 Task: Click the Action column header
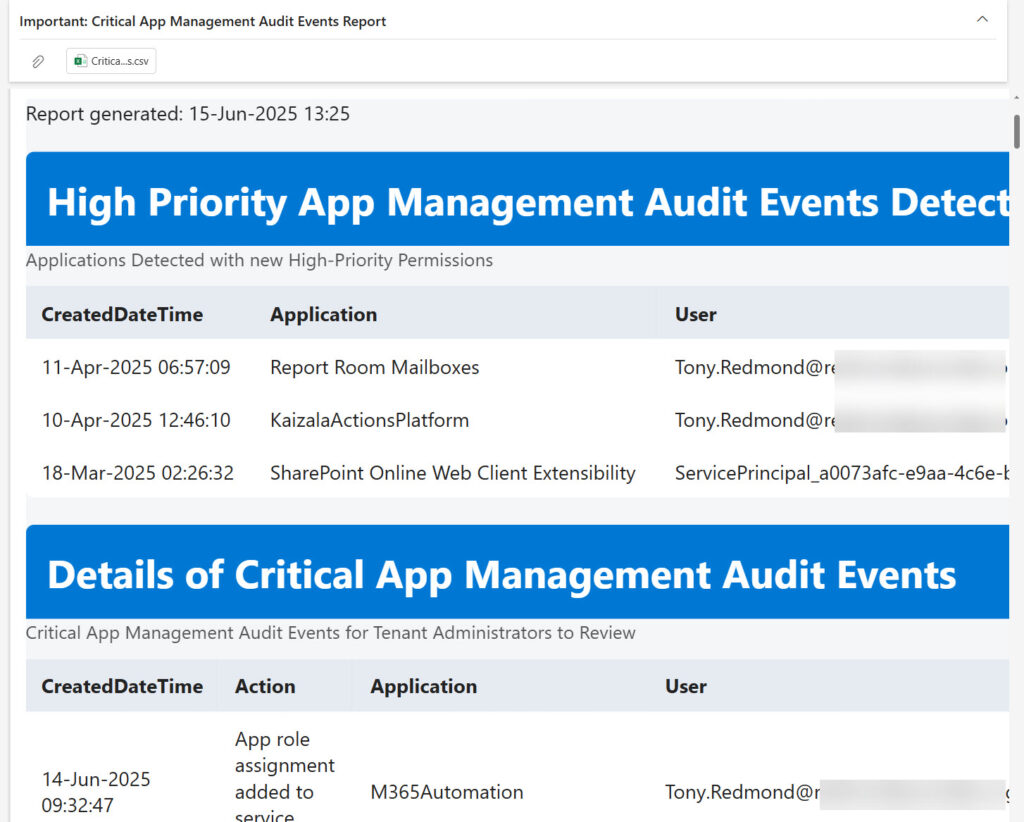(265, 686)
